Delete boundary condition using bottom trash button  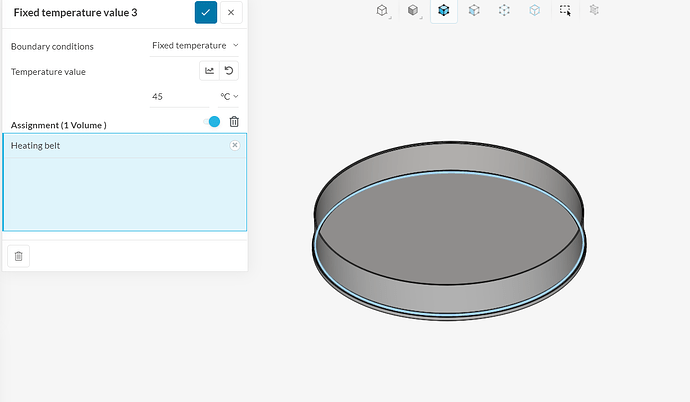pyautogui.click(x=18, y=256)
